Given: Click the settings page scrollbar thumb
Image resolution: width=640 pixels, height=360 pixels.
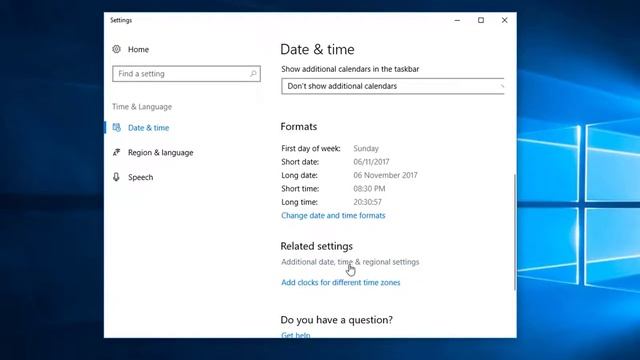Looking at the screenshot, I should click(515, 232).
